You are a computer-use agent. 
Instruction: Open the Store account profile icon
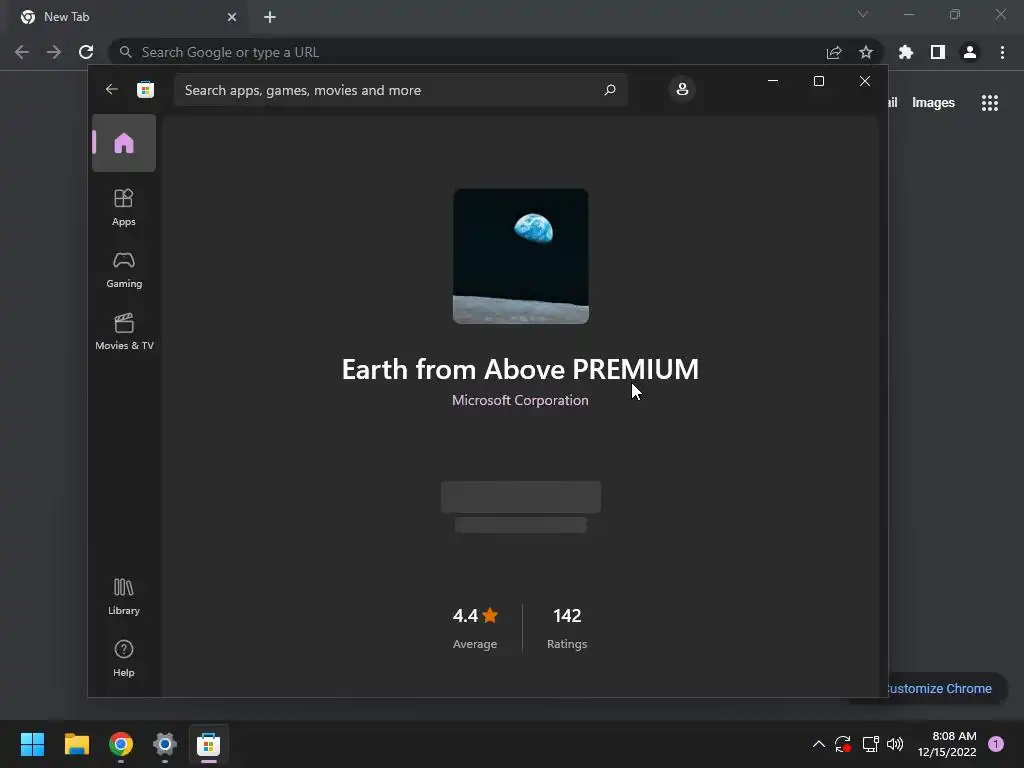(x=682, y=89)
